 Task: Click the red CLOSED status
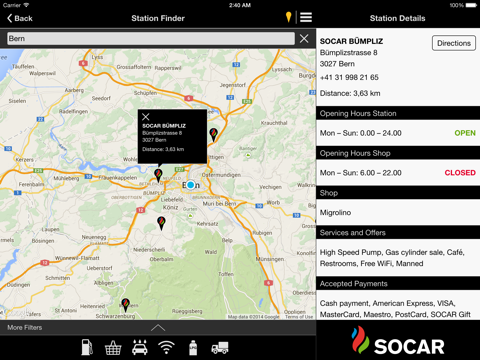click(x=460, y=173)
